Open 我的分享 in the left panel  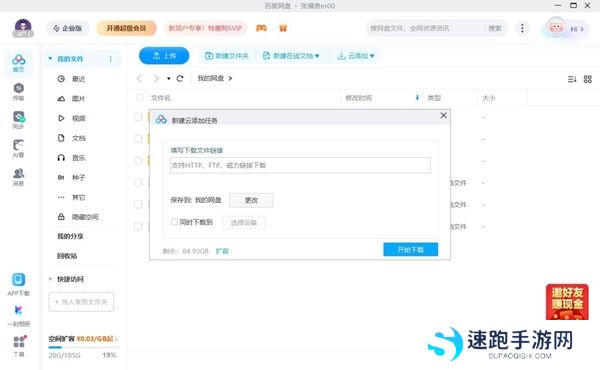tap(70, 236)
